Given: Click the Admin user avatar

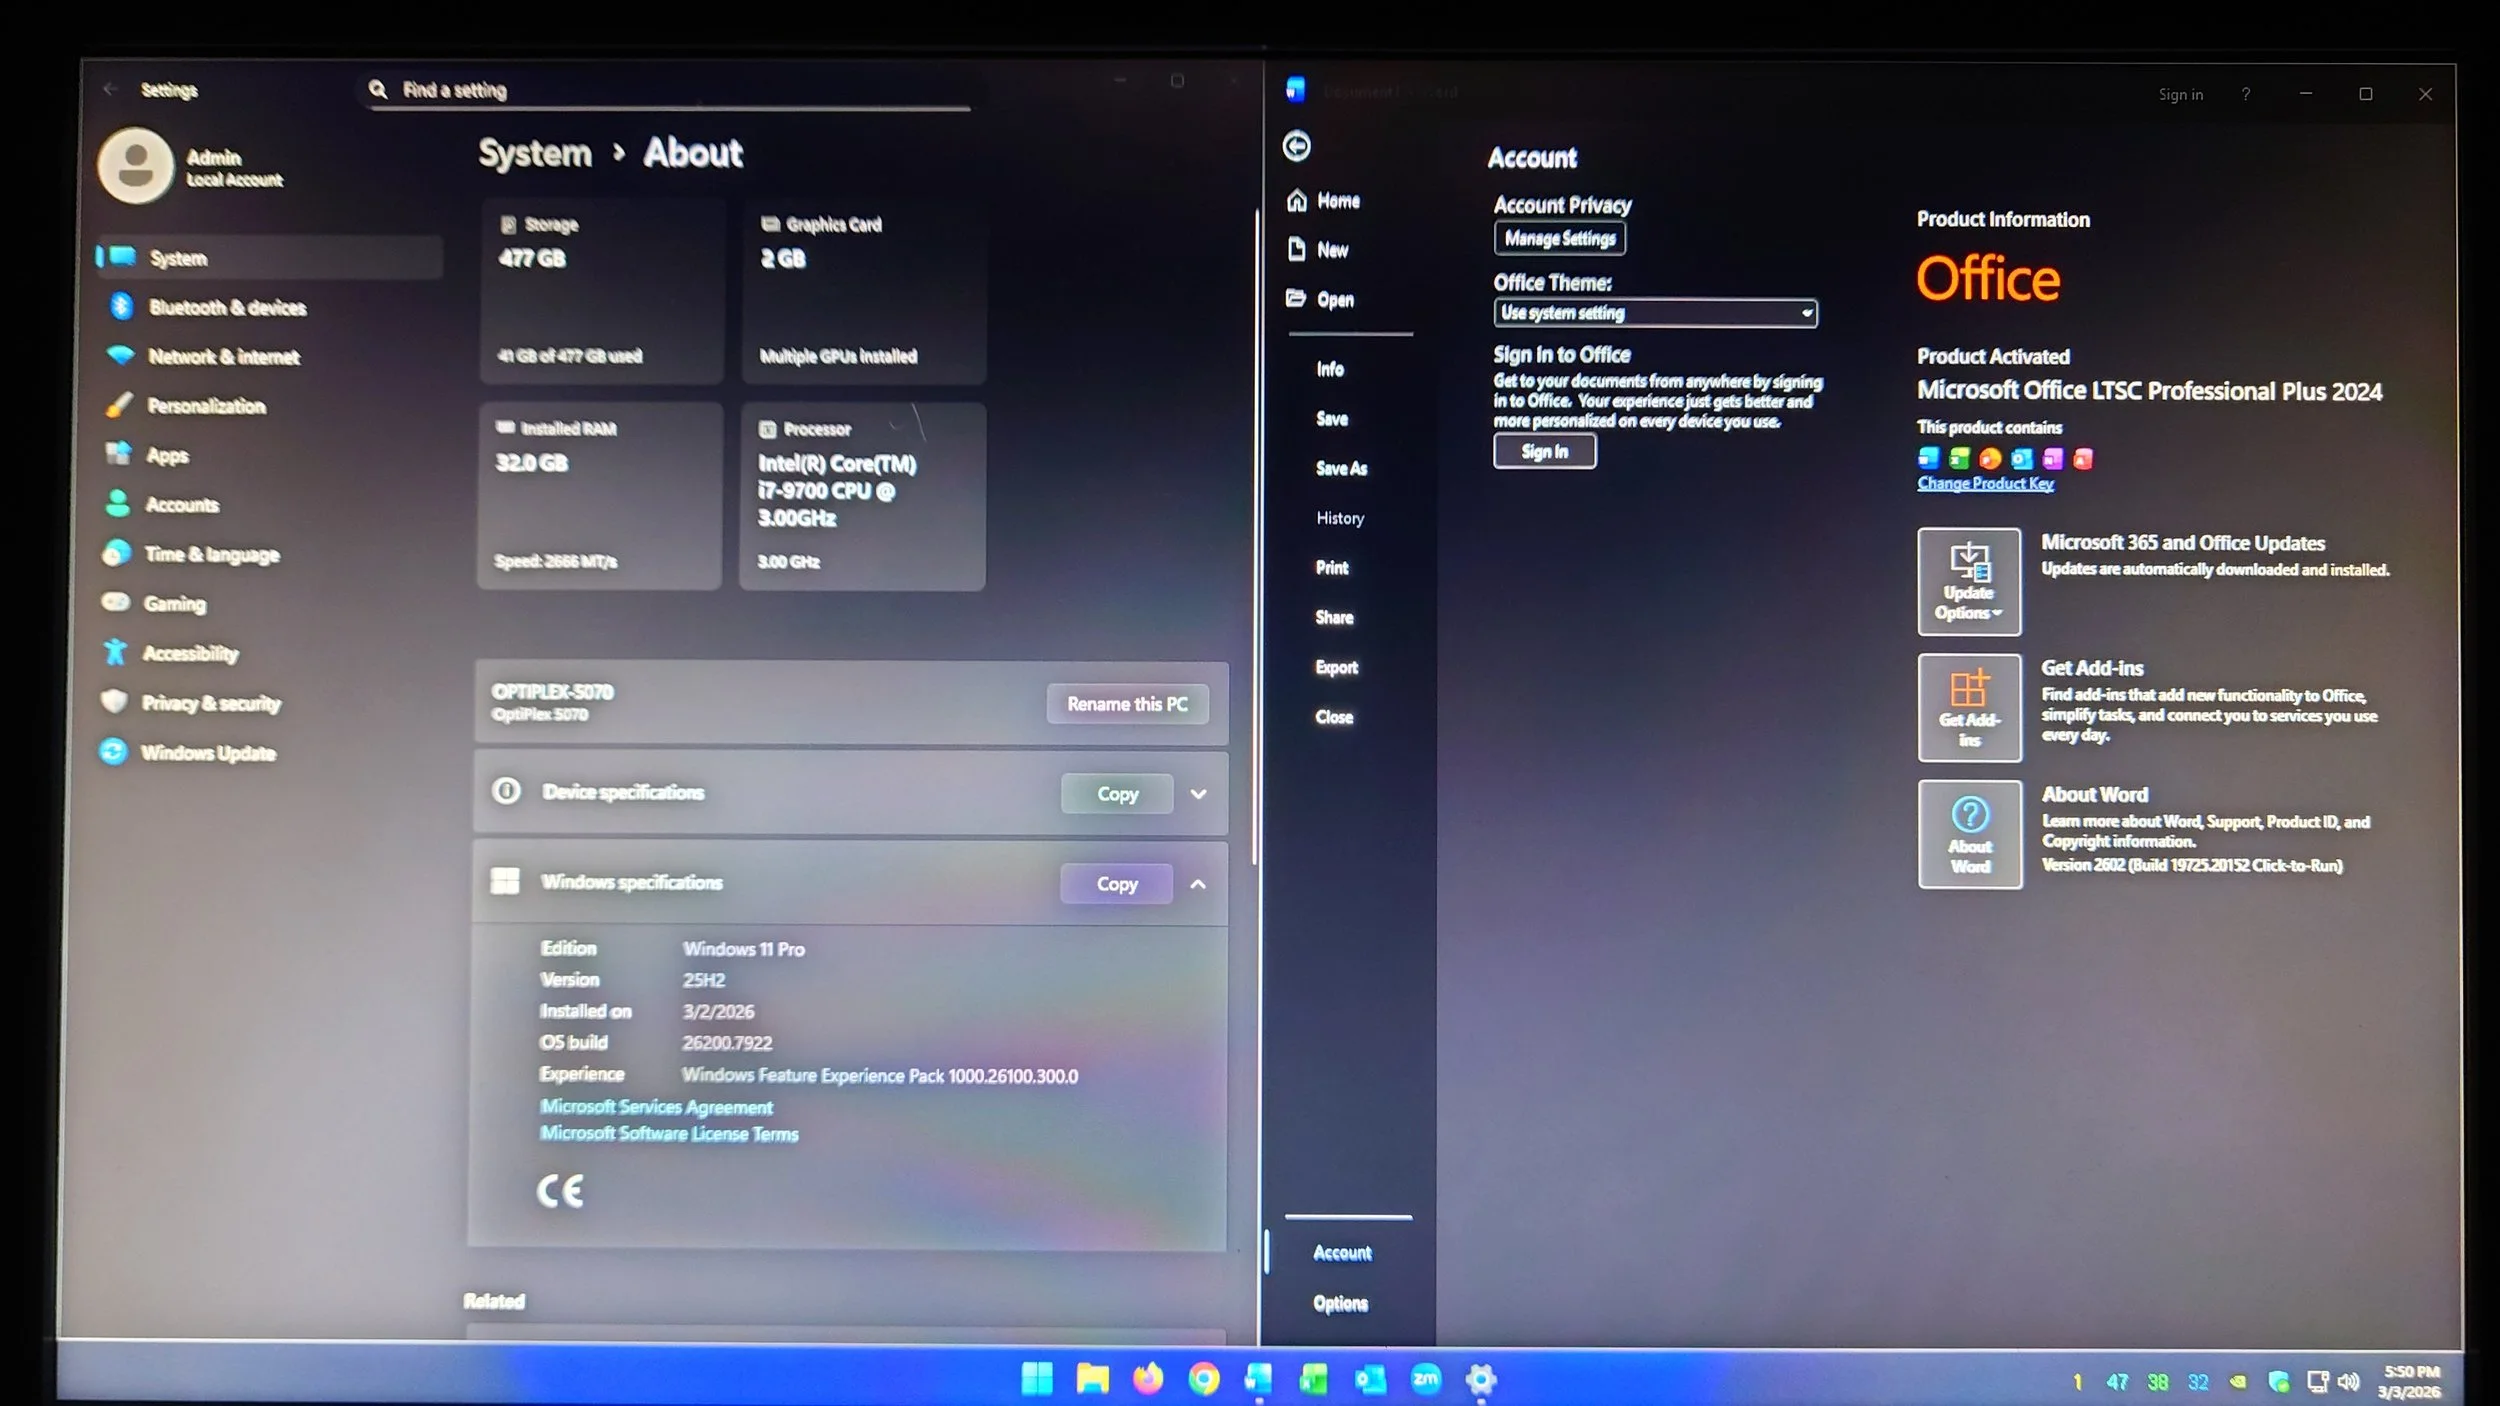Looking at the screenshot, I should [136, 165].
